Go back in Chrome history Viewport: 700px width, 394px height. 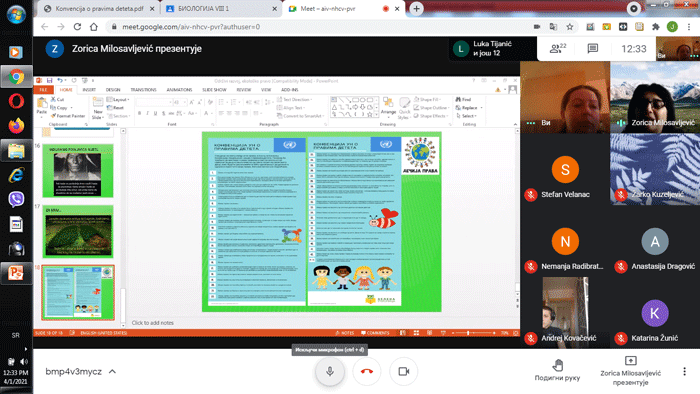(45, 27)
